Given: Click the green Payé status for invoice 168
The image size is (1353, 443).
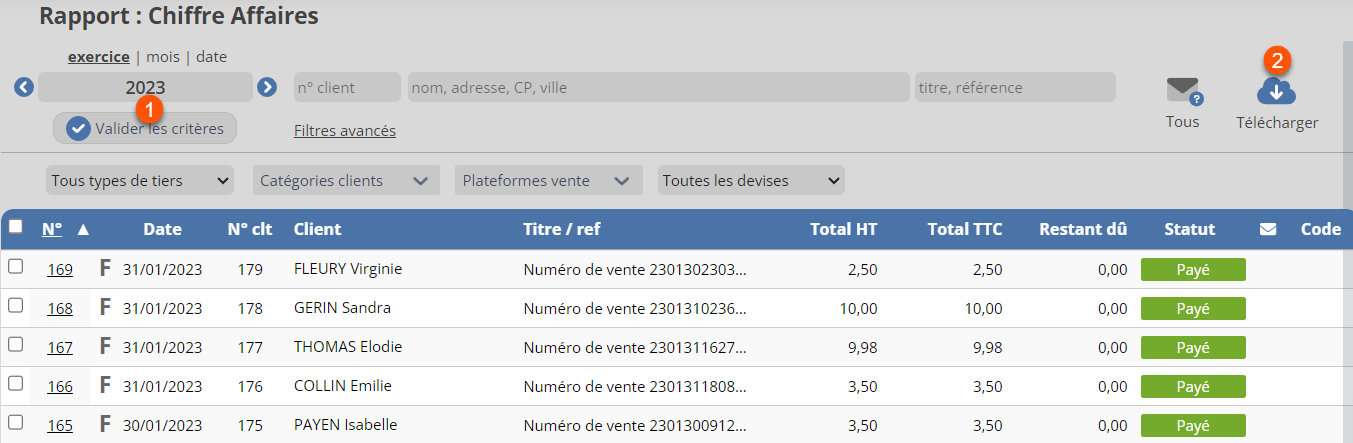Looking at the screenshot, I should click(1193, 309).
